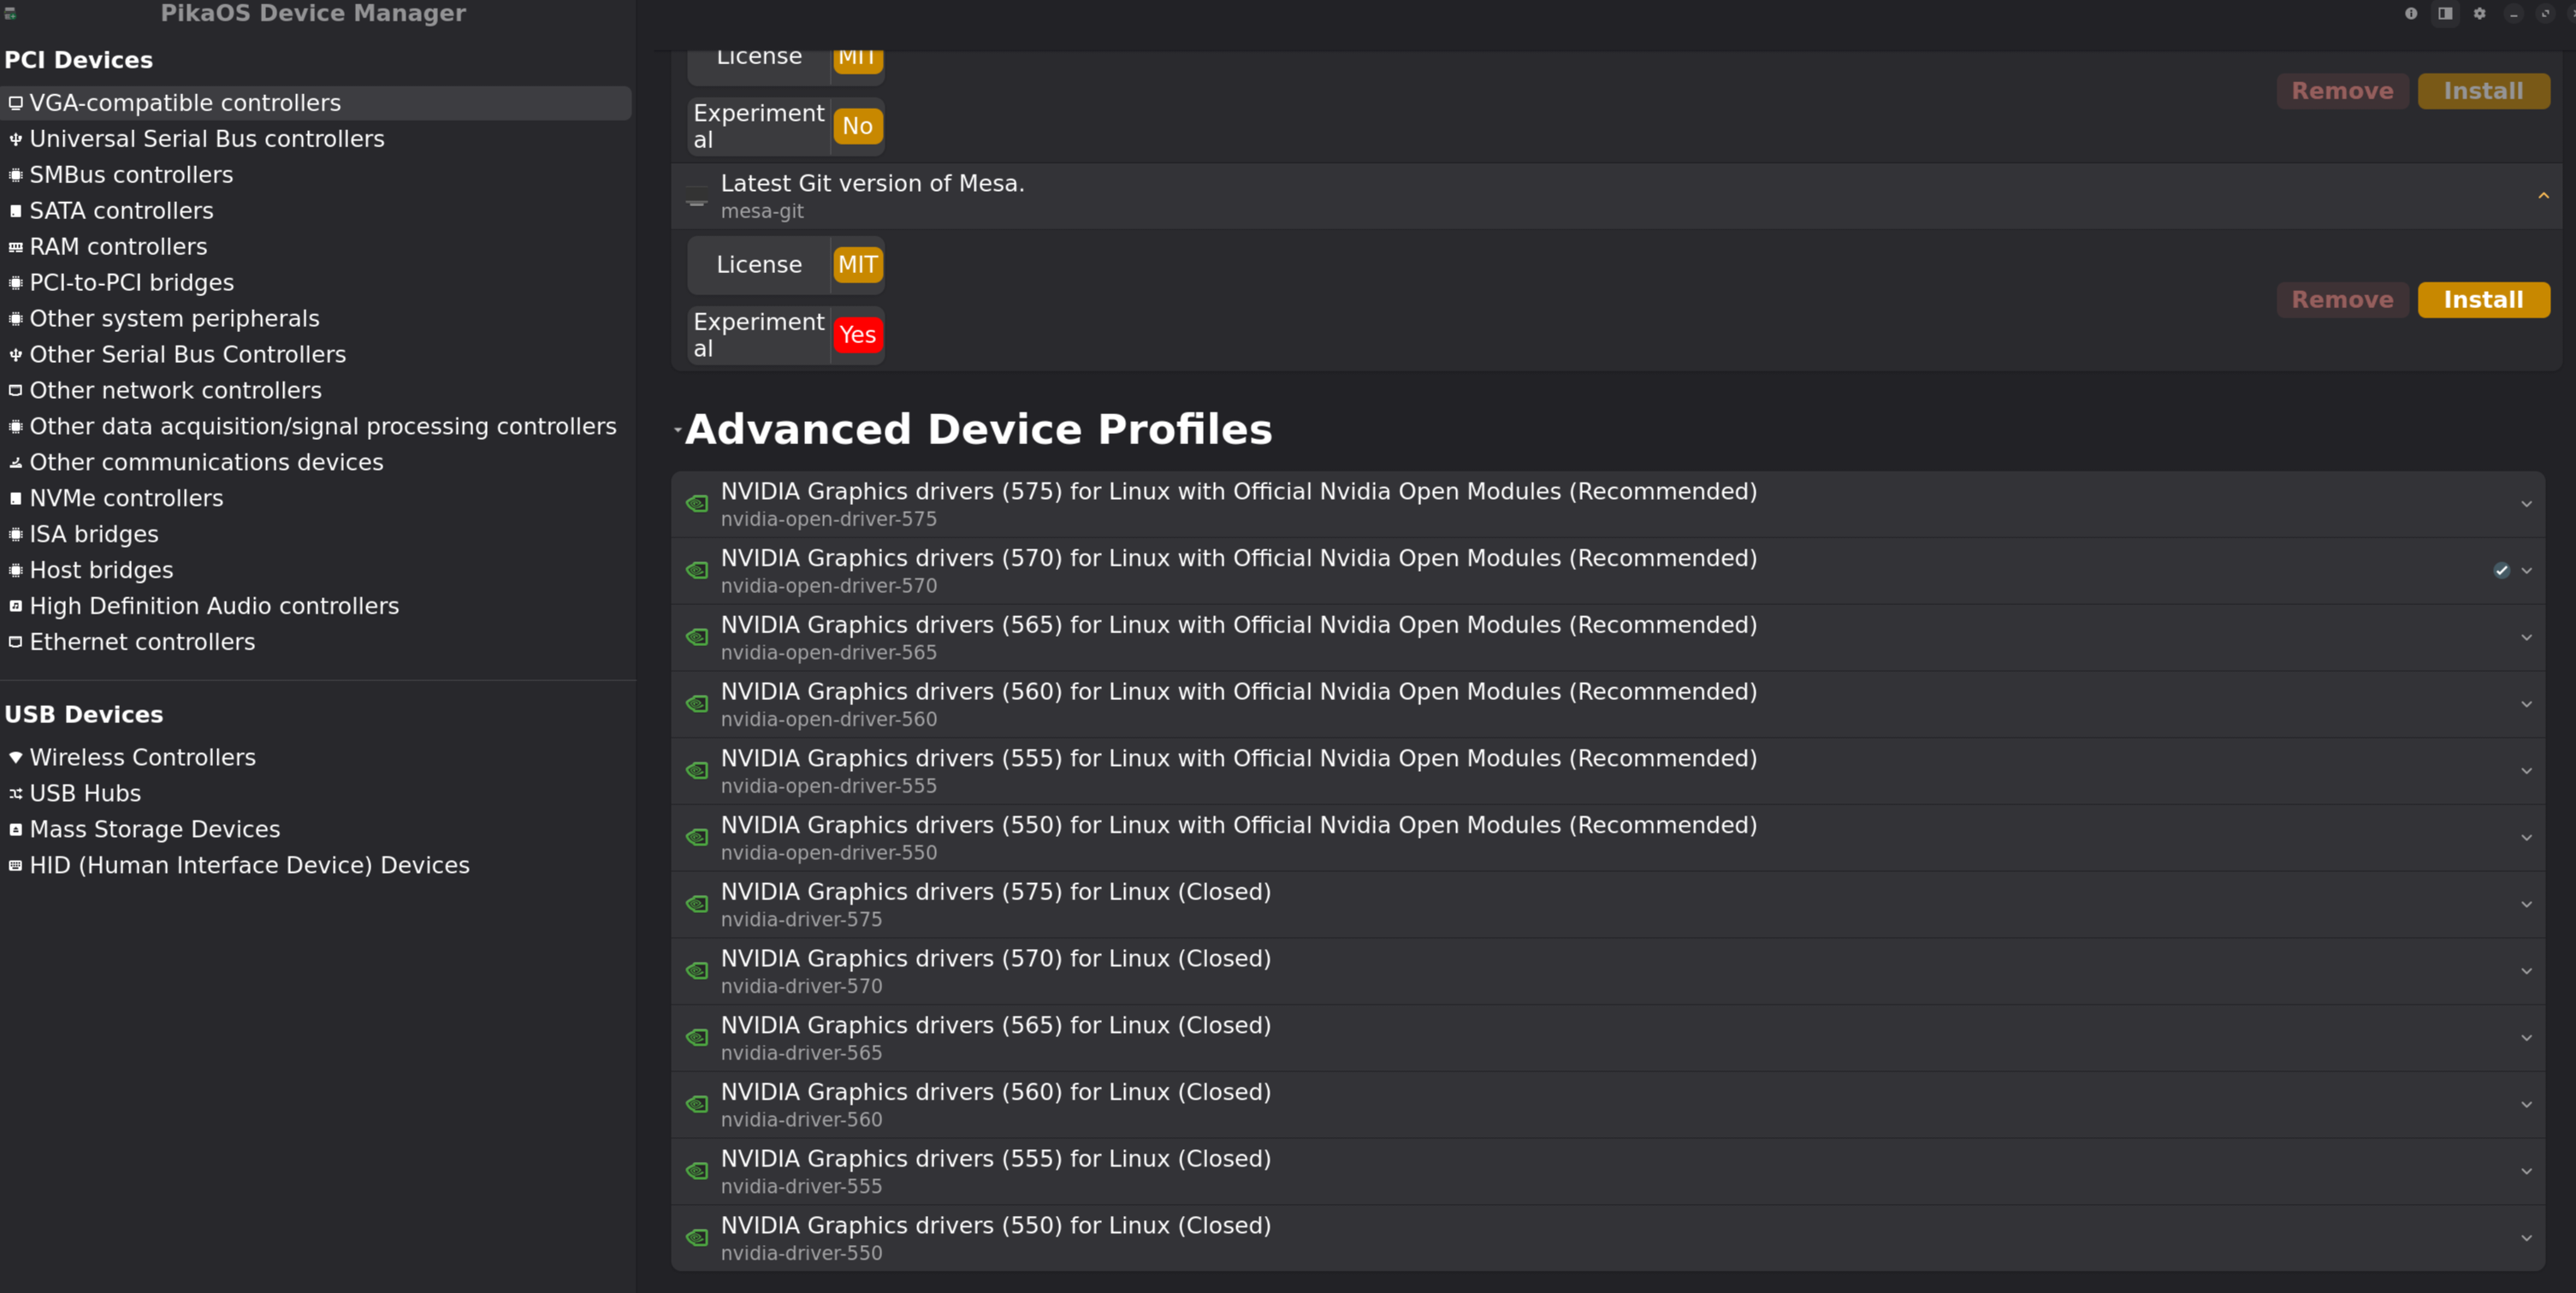Image resolution: width=2576 pixels, height=1293 pixels.
Task: Click the USB Hubs icon
Action: coord(15,793)
